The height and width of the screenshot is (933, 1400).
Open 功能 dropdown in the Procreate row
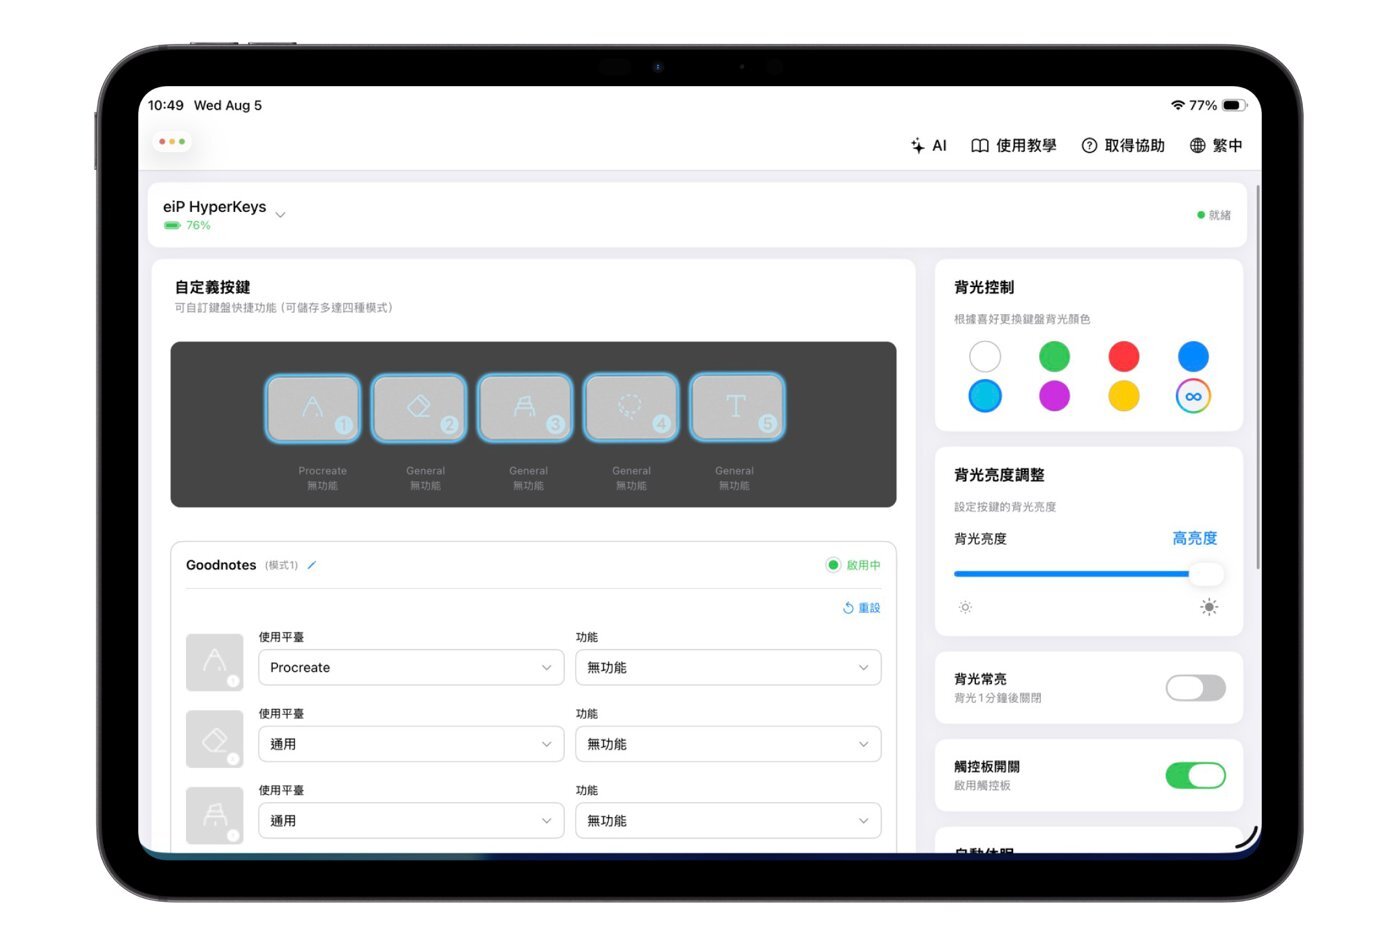click(x=728, y=667)
